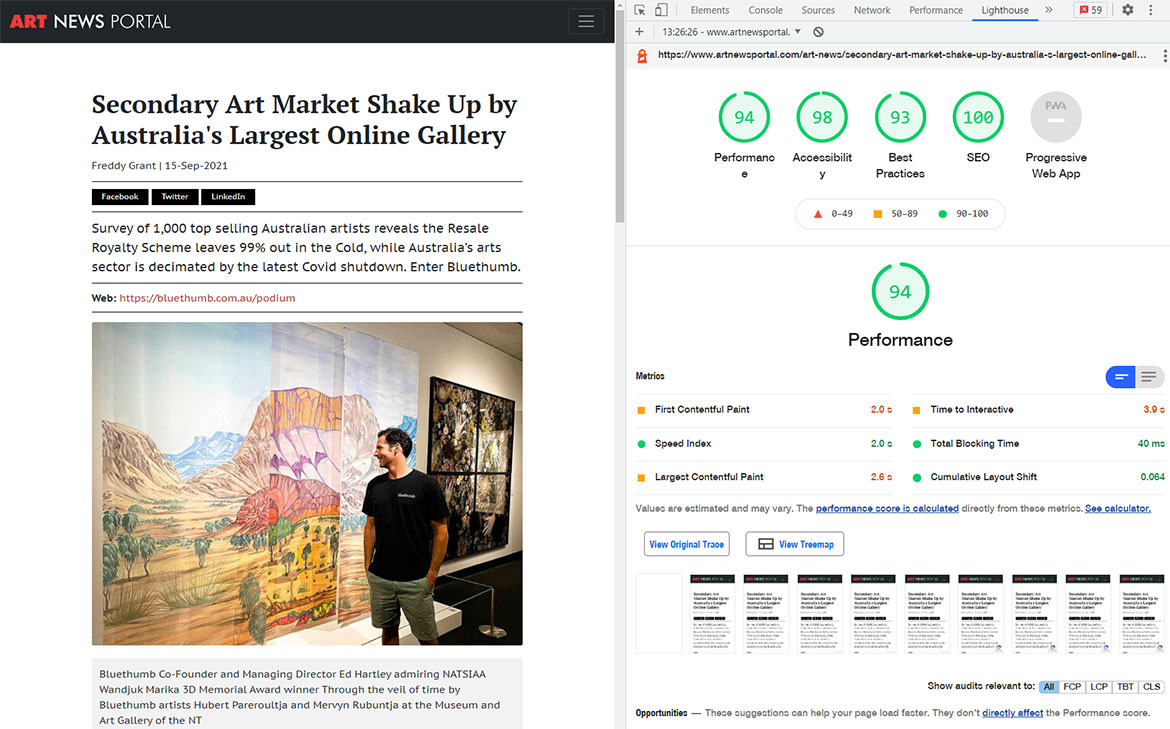The width and height of the screenshot is (1170, 729).
Task: Click the View Treemap button
Action: click(795, 544)
